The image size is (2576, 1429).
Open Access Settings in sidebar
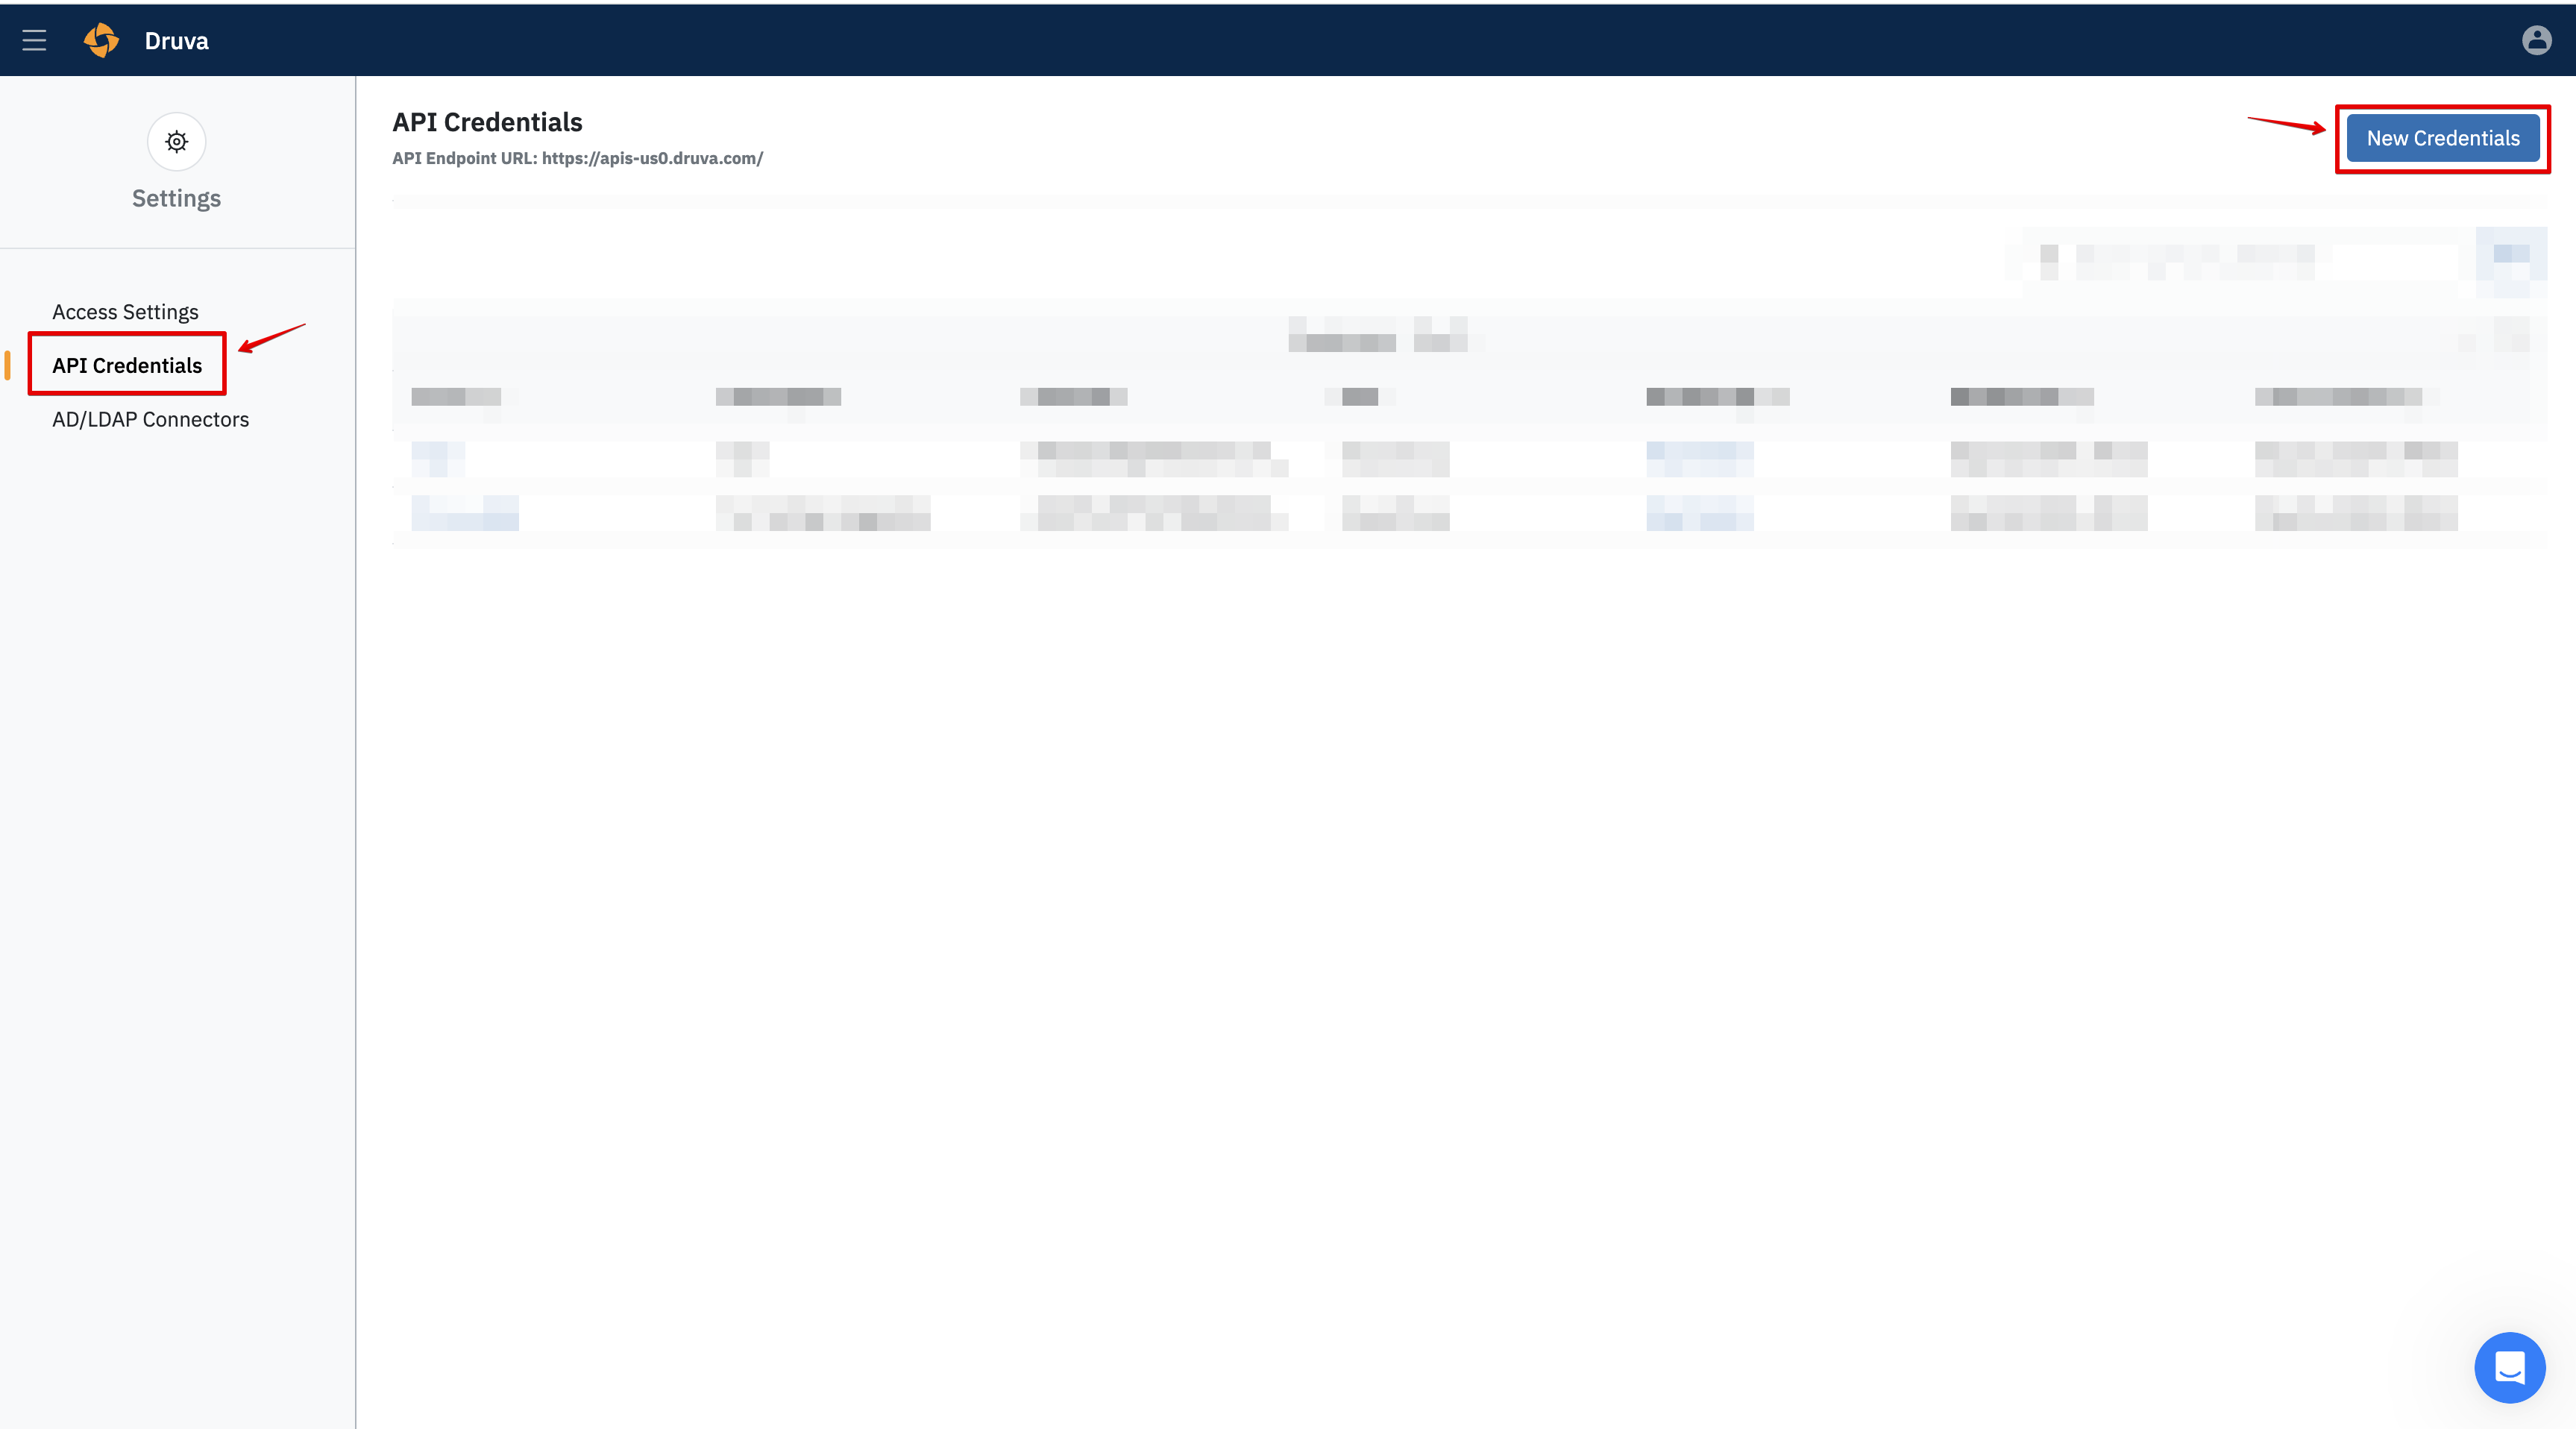pyautogui.click(x=125, y=312)
